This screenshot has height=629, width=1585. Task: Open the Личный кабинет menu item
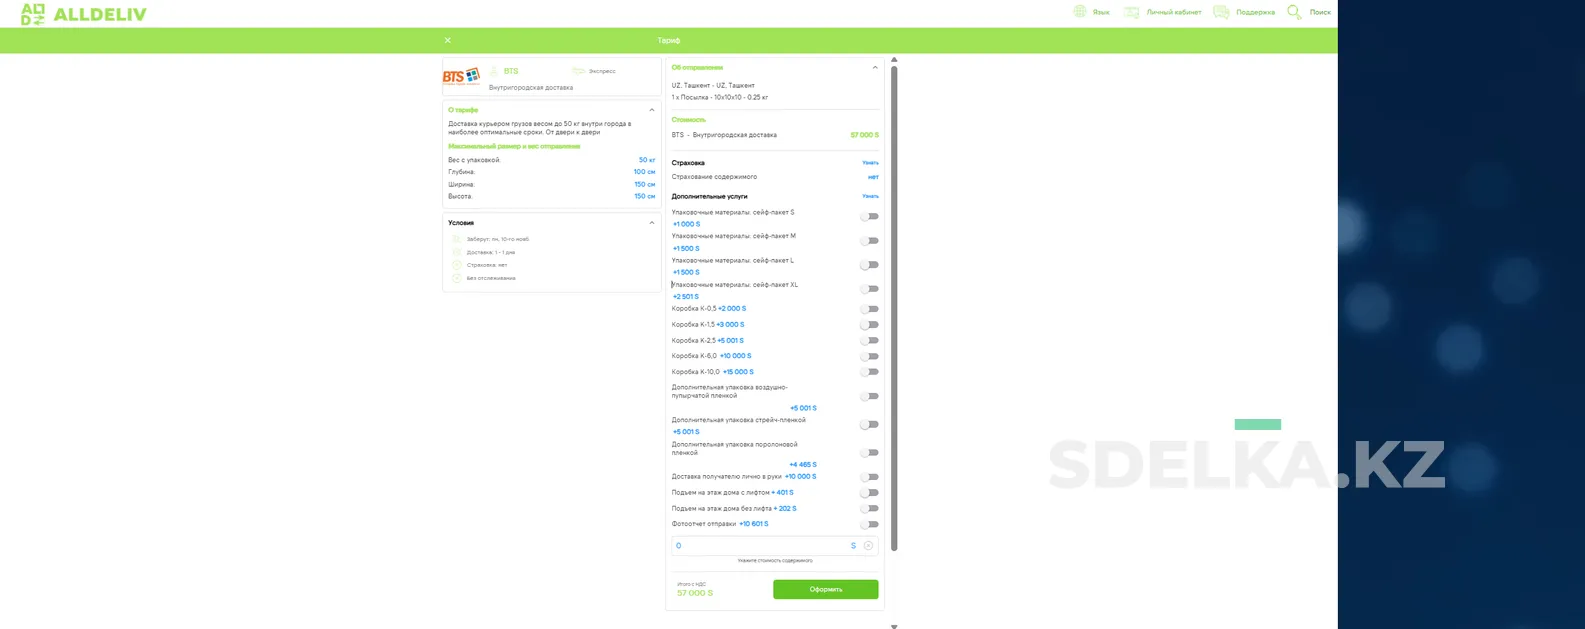(x=1173, y=13)
